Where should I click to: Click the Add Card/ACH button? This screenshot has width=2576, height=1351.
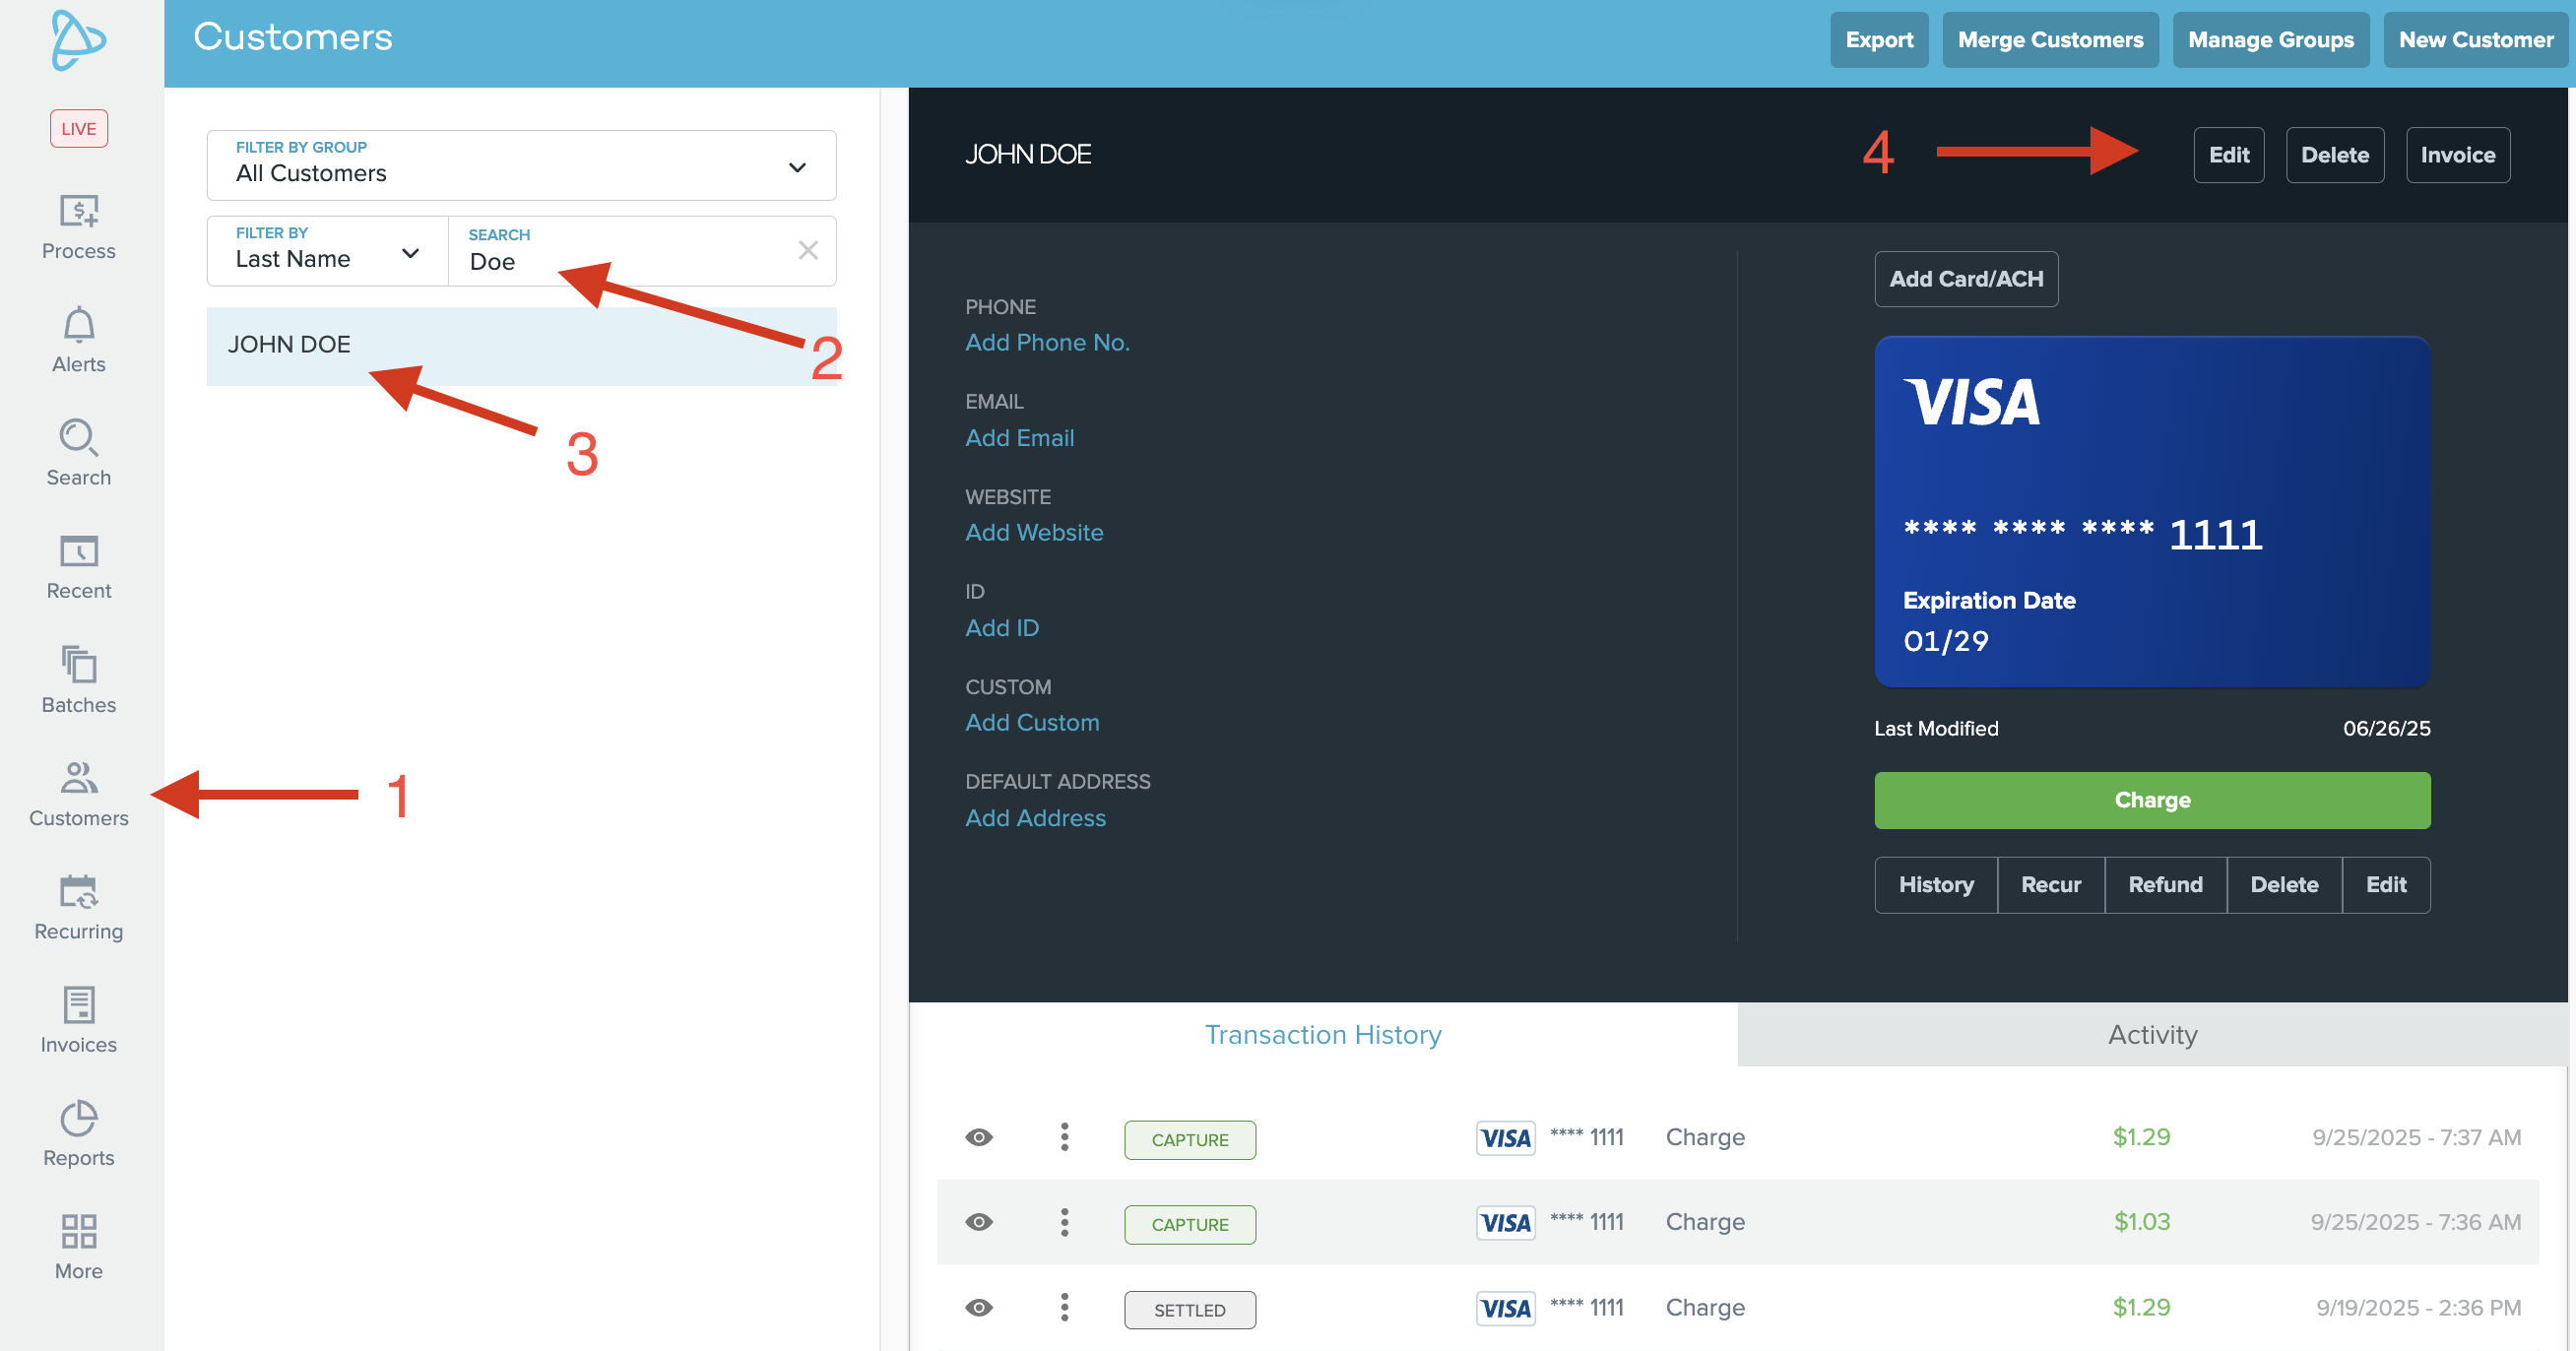(1966, 279)
